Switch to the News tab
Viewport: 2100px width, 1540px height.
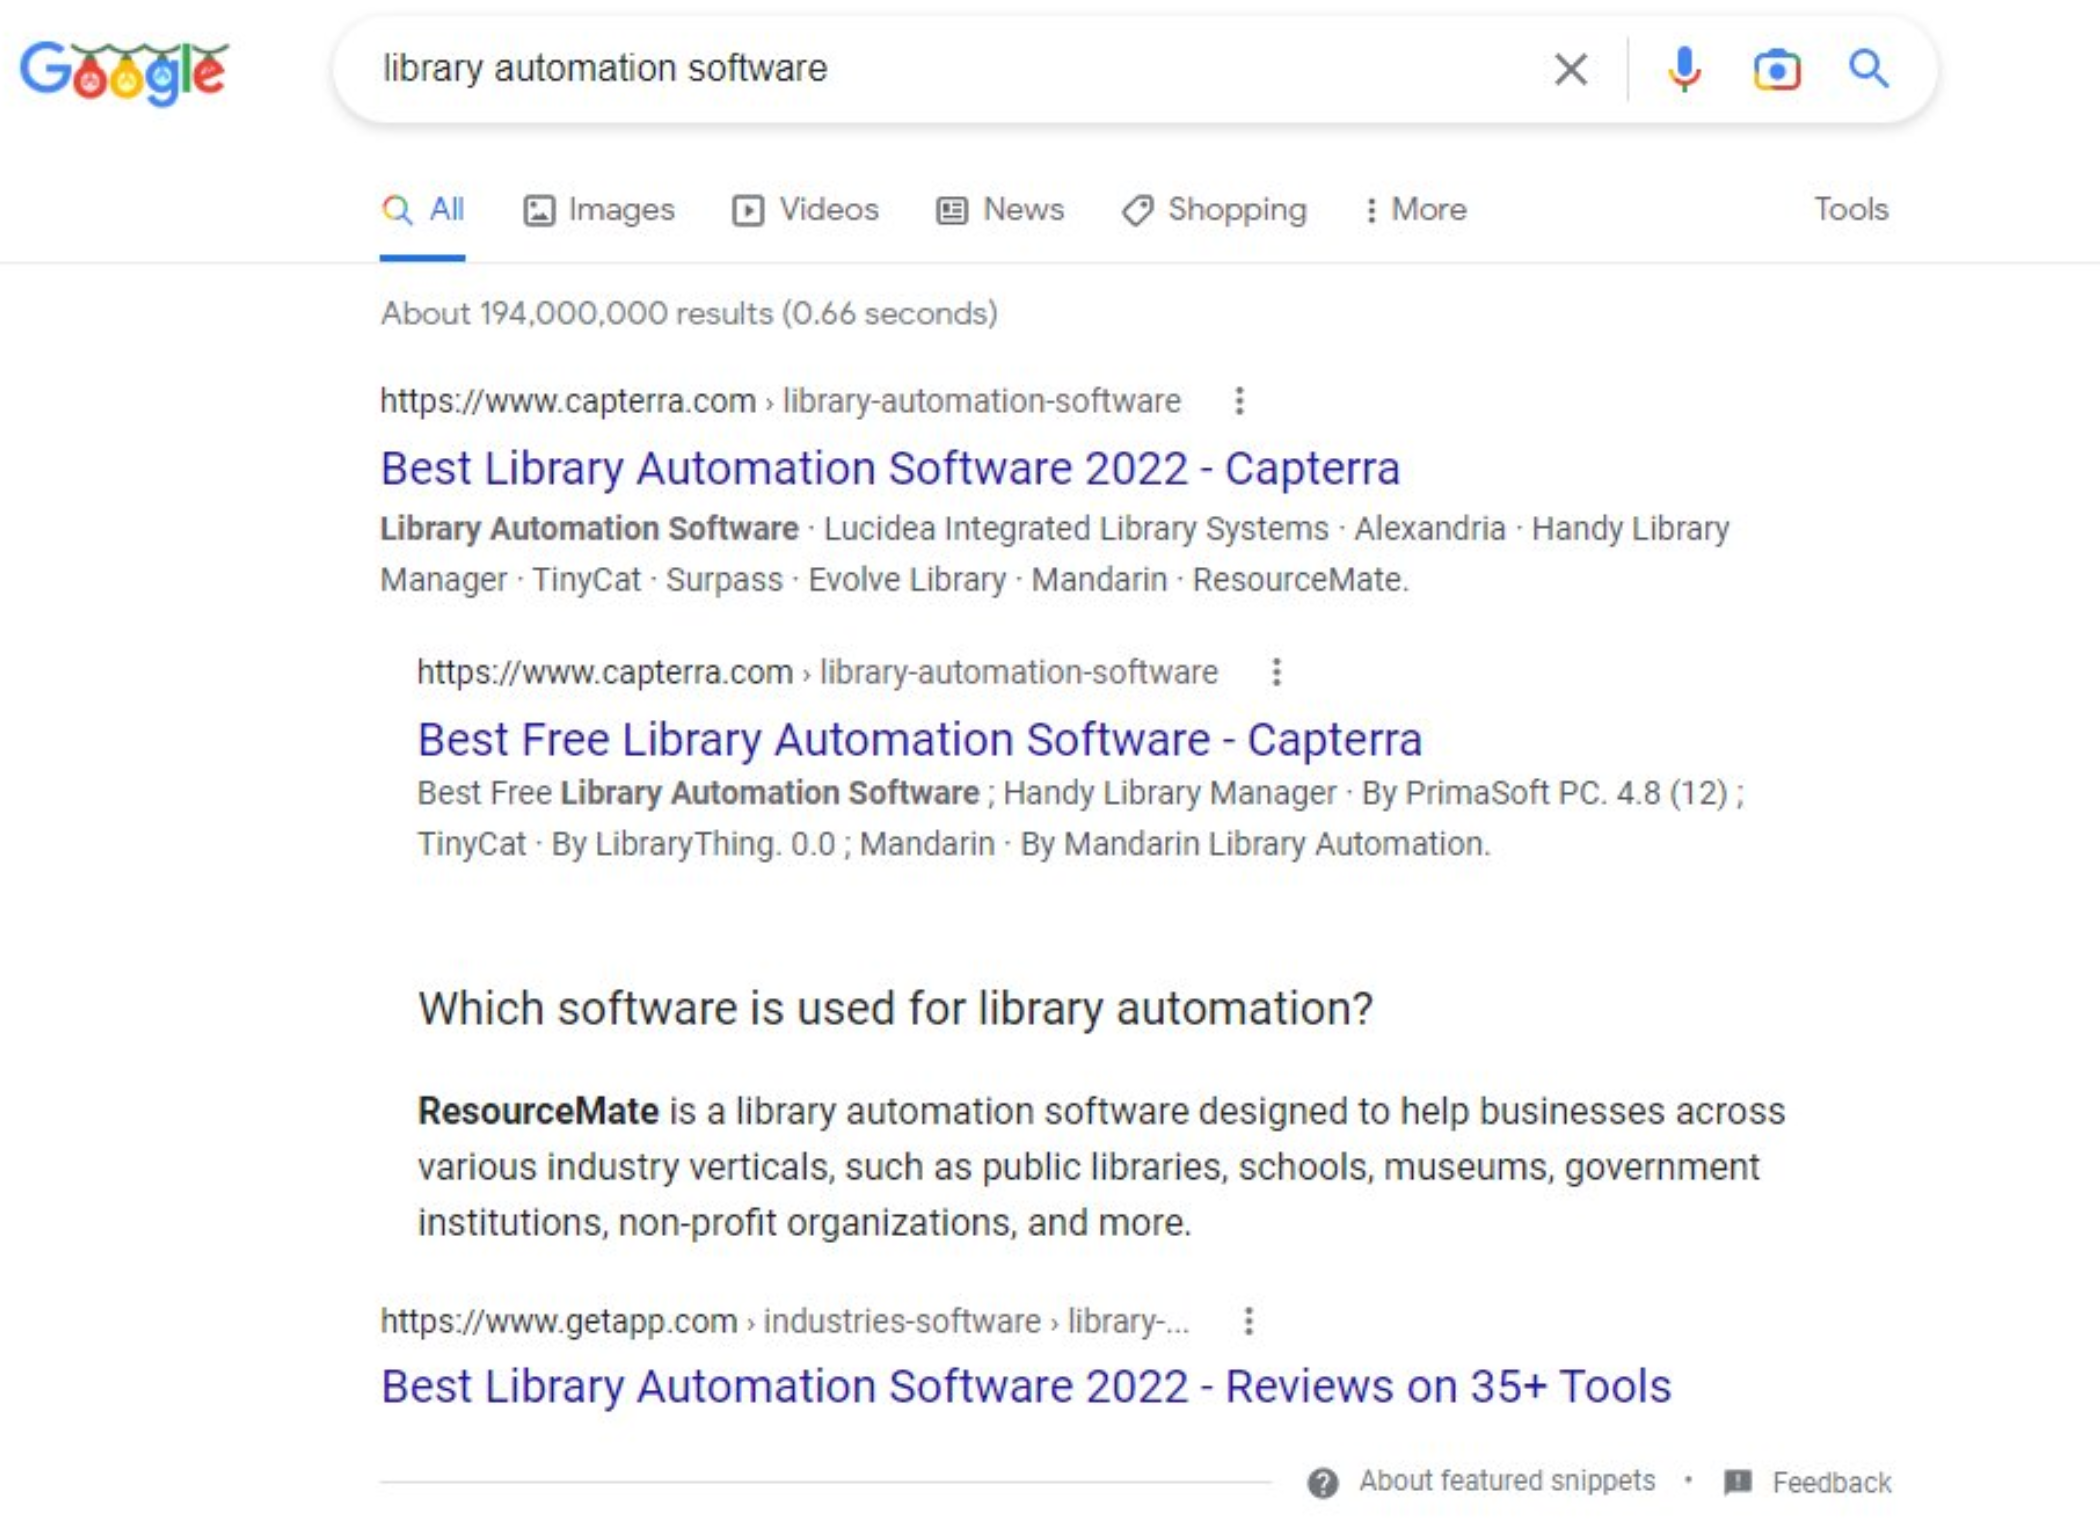[x=1000, y=210]
